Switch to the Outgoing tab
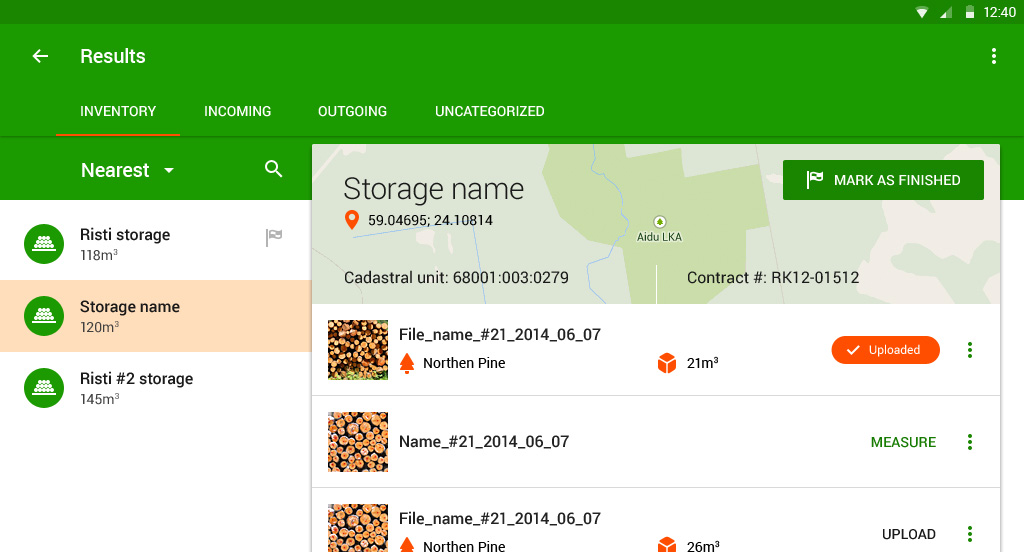The width and height of the screenshot is (1024, 552). 352,111
